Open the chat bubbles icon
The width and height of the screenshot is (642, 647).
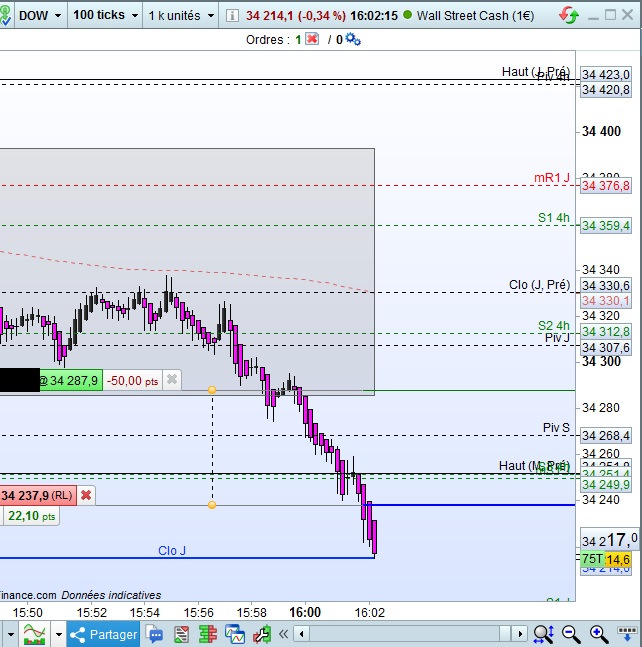(x=154, y=634)
